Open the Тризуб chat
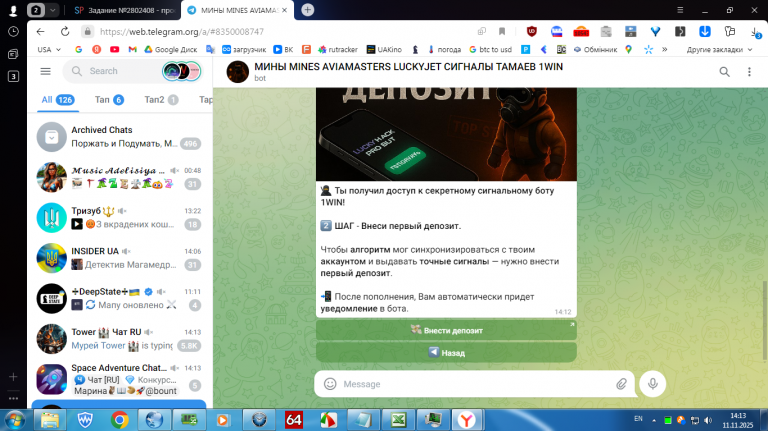 tap(120, 217)
